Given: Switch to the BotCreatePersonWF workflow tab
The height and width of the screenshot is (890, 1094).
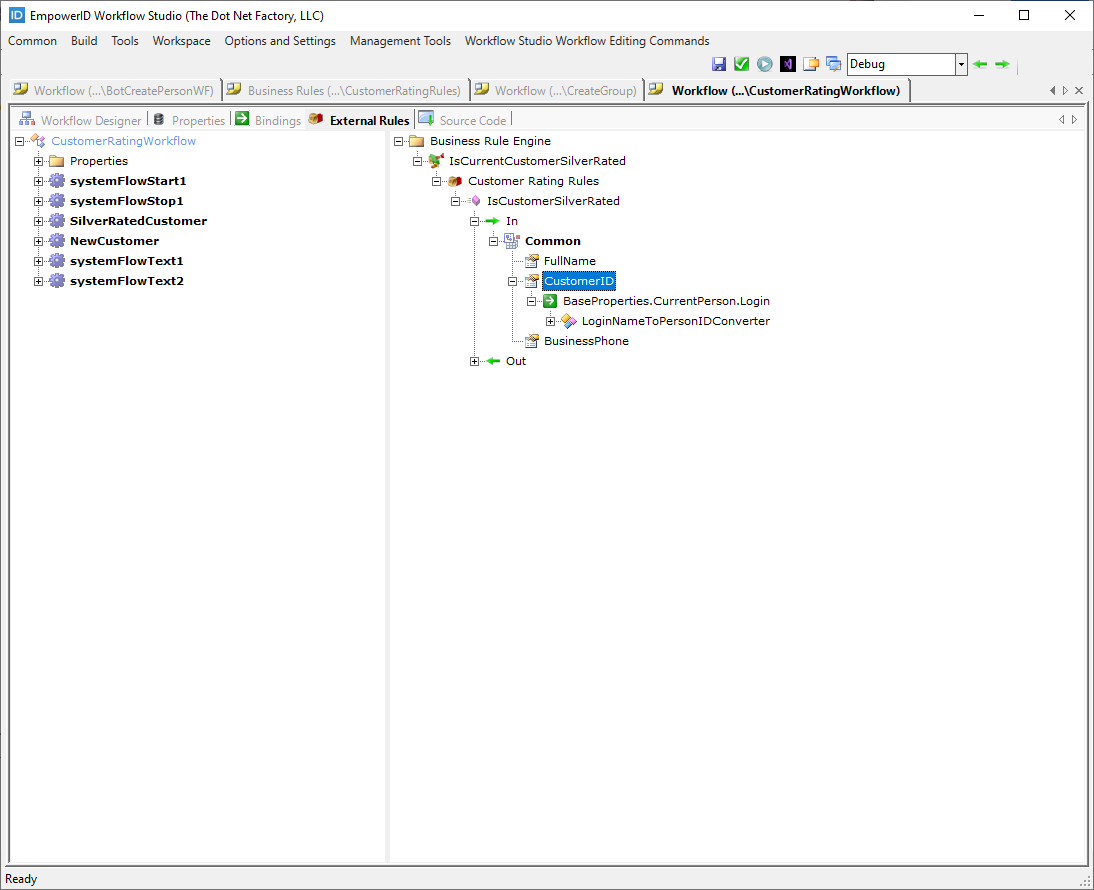Looking at the screenshot, I should [x=115, y=91].
